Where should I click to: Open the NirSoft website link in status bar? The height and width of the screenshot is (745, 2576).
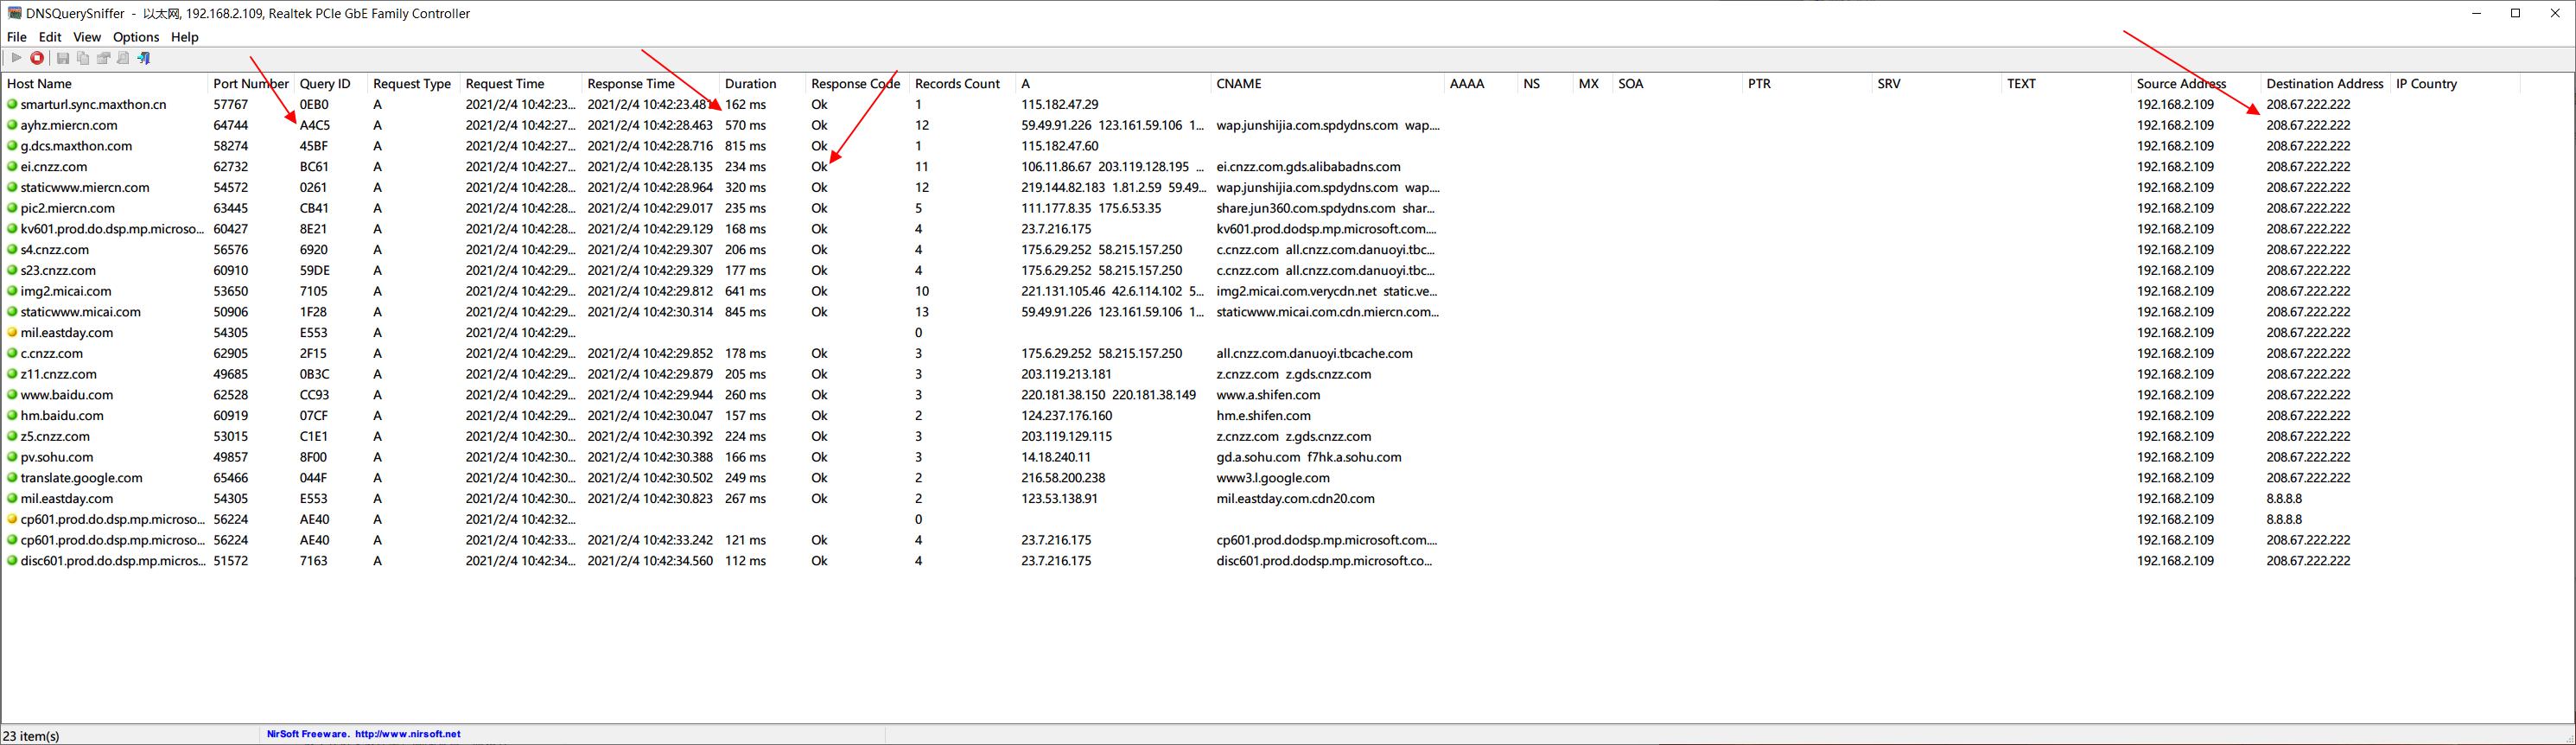[363, 734]
